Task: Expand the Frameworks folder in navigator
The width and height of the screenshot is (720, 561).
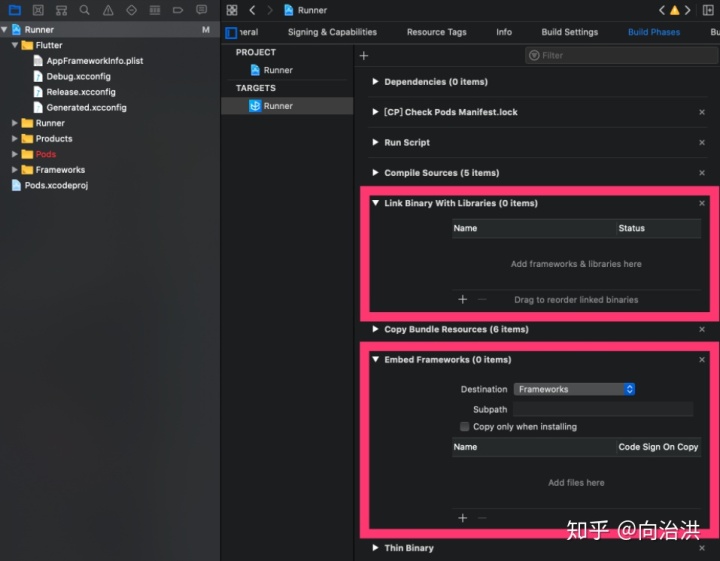Action: [15, 170]
